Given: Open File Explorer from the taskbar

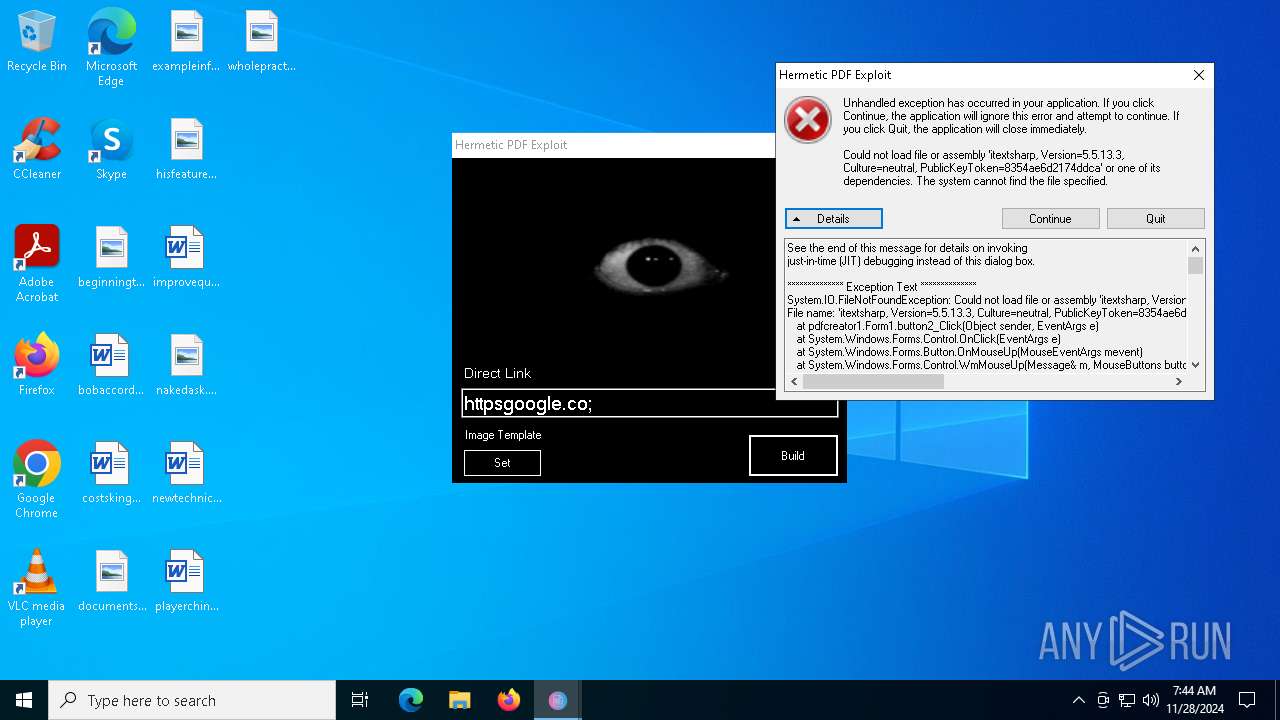Looking at the screenshot, I should 460,700.
